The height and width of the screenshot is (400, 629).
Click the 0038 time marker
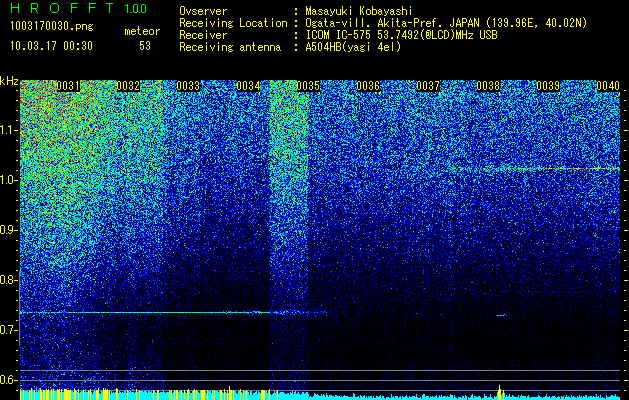(488, 86)
